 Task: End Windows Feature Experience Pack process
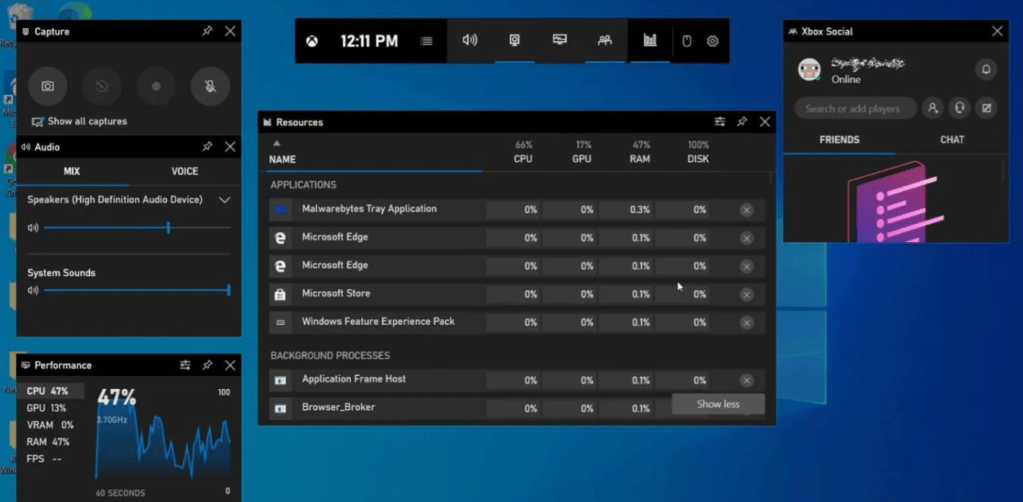click(747, 322)
